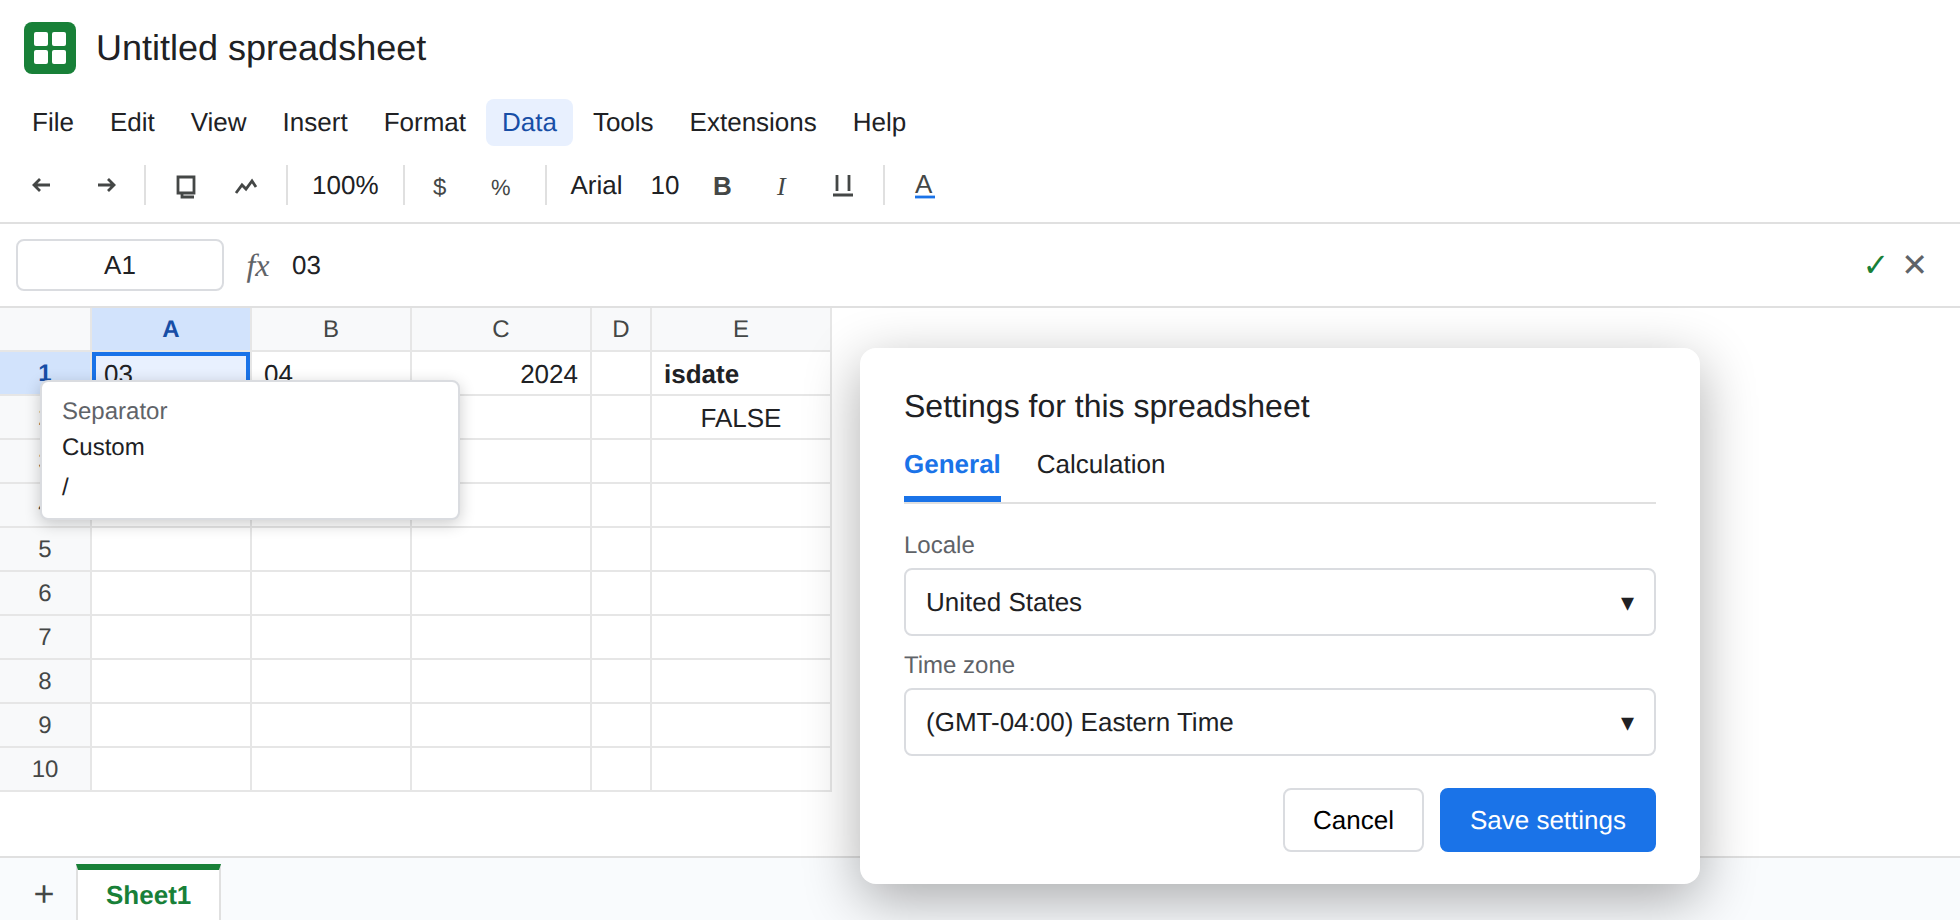Image resolution: width=1960 pixels, height=920 pixels.
Task: Click the isdate cell
Action: coord(741,373)
